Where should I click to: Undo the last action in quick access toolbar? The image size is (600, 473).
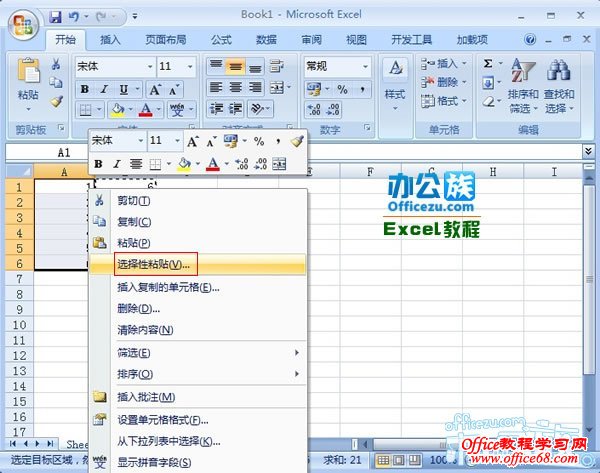(73, 16)
